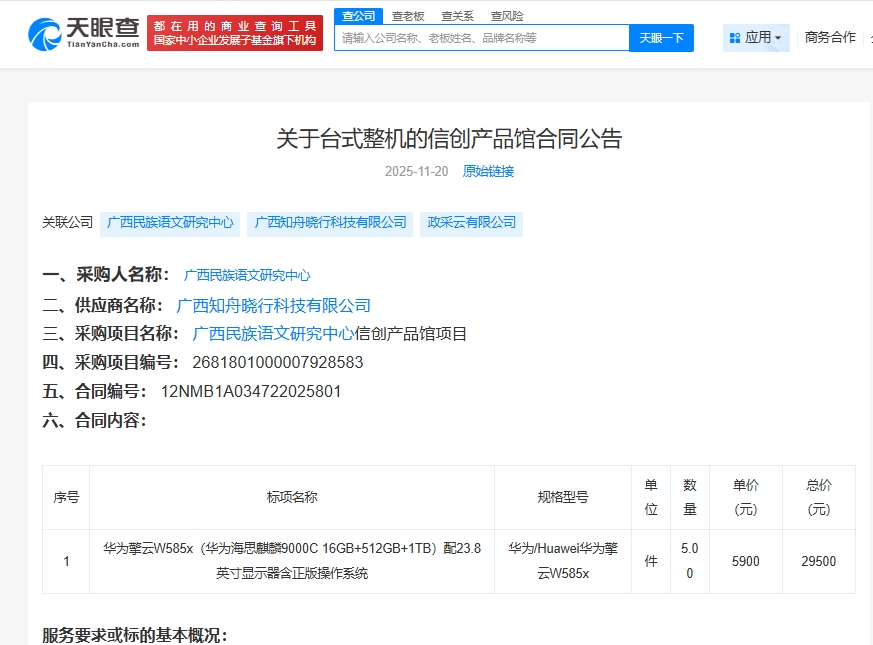Screen dimensions: 873x645
Task: Expand the 应用 dropdown arrow
Action: click(778, 38)
